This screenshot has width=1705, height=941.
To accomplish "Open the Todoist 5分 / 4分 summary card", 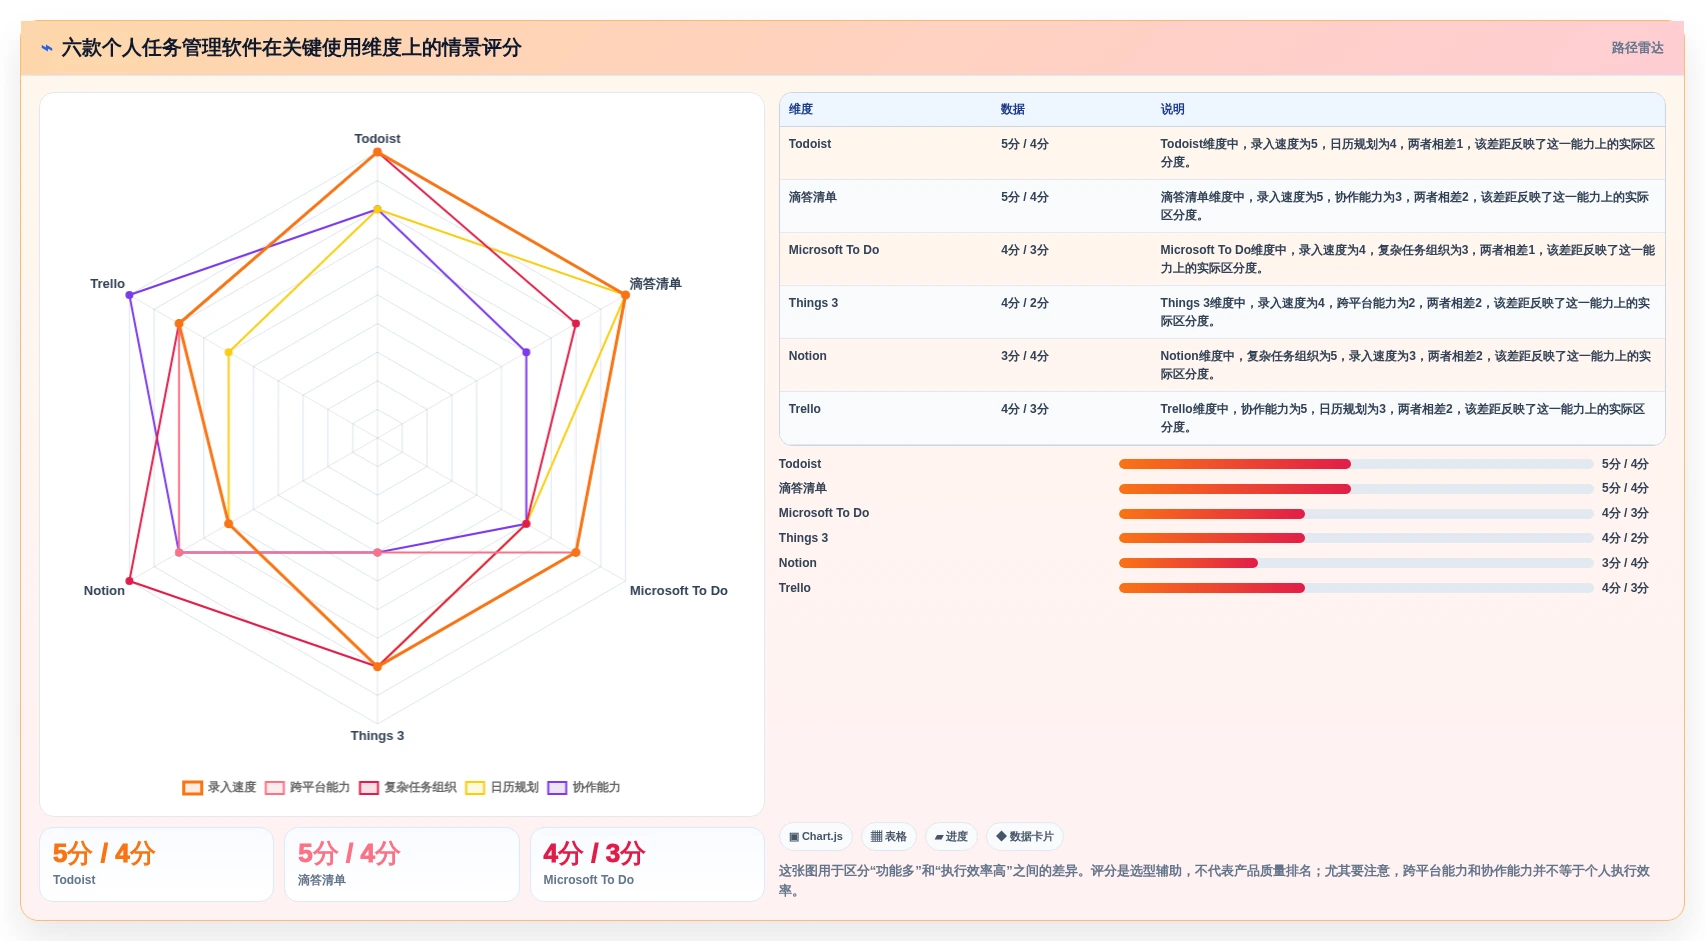I will (x=156, y=864).
